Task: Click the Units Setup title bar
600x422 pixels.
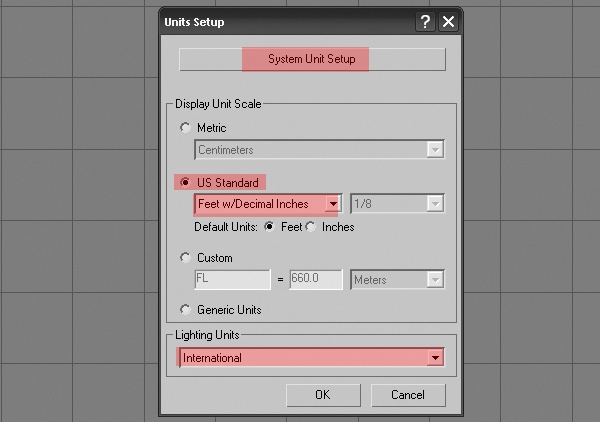Action: tap(280, 22)
